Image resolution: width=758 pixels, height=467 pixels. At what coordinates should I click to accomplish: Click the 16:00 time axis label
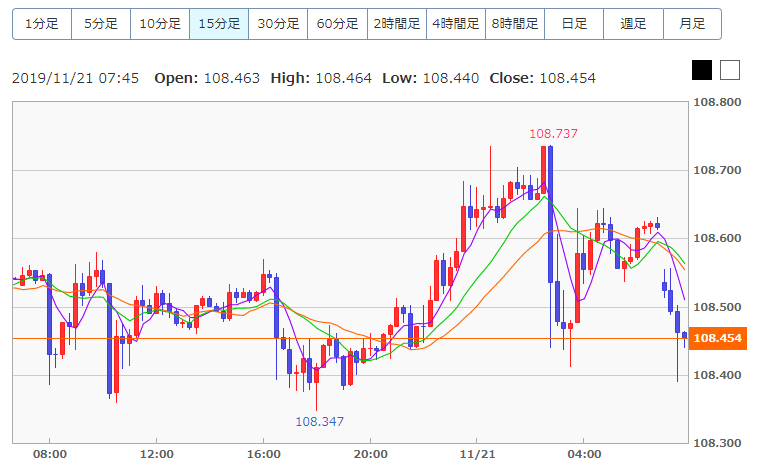pyautogui.click(x=263, y=454)
